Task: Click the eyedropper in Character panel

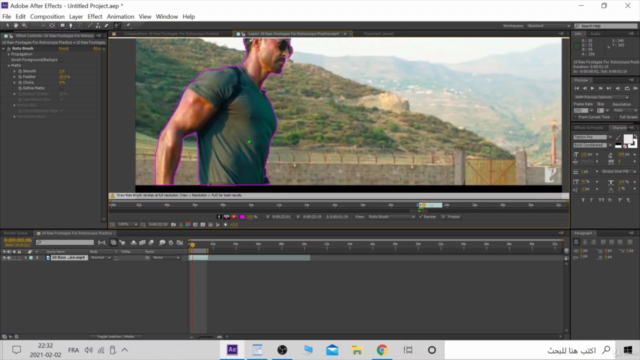Action: coord(618,138)
